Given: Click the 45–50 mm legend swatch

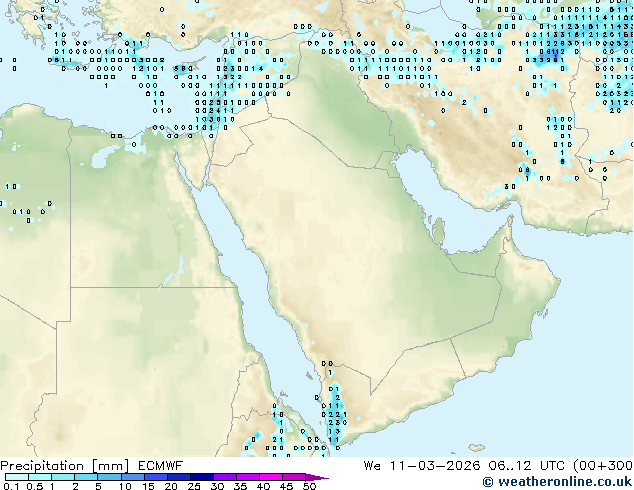Looking at the screenshot, I should [294, 477].
